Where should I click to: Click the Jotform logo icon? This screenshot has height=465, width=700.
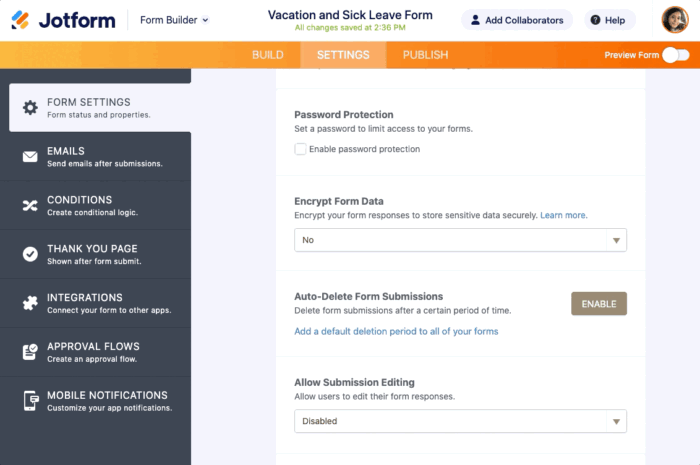21,20
